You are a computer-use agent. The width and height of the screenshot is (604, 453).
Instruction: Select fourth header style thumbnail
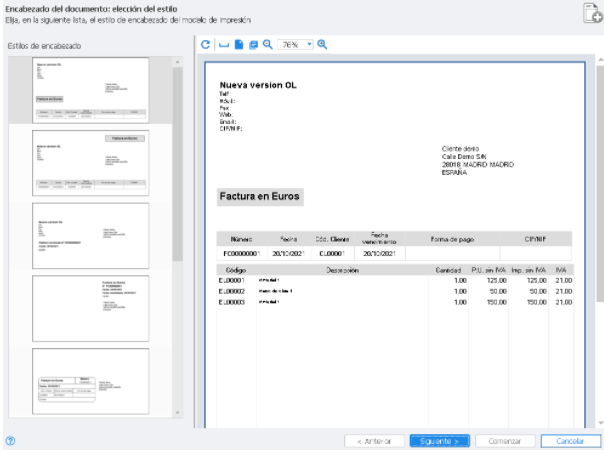click(91, 309)
